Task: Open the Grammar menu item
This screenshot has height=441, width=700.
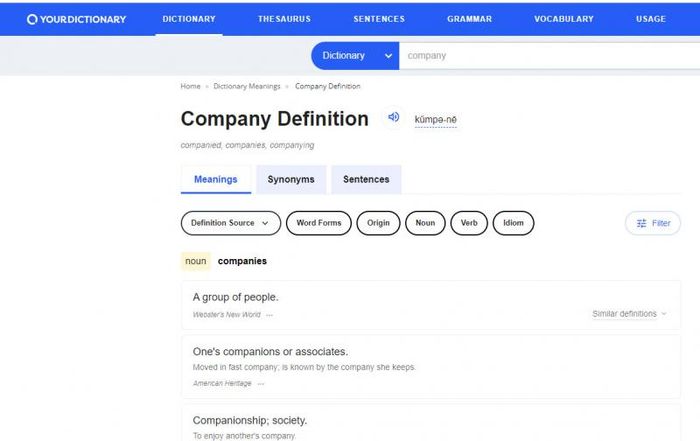Action: [469, 19]
